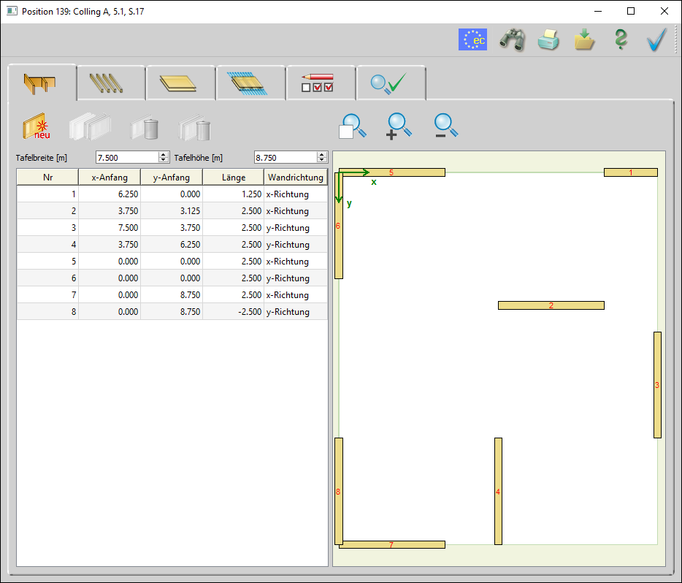682x583 pixels.
Task: Switch to the wooden beams tab
Action: click(x=110, y=83)
